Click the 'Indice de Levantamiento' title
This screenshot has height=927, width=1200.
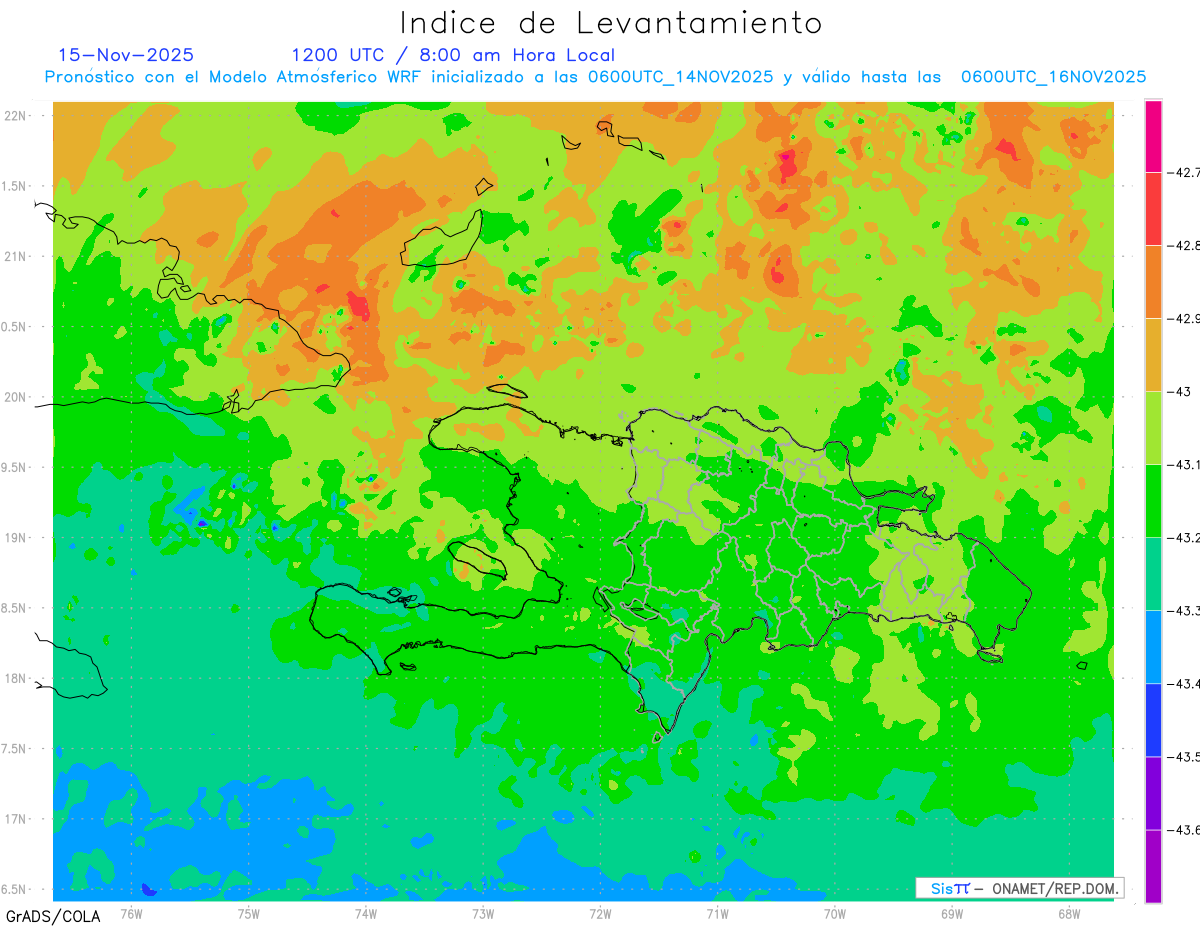pyautogui.click(x=611, y=23)
